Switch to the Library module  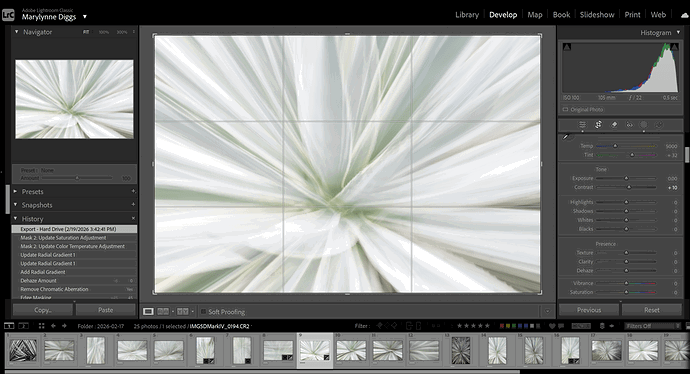[467, 15]
